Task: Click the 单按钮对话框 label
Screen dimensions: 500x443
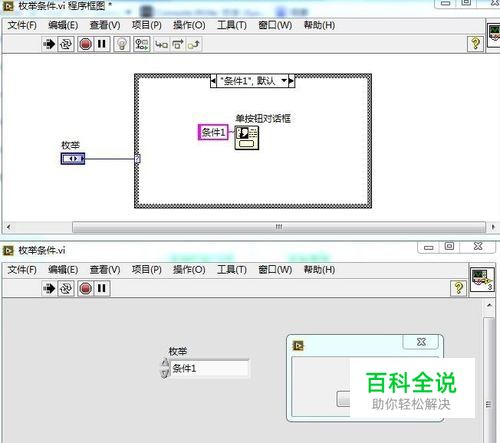Action: 263,118
